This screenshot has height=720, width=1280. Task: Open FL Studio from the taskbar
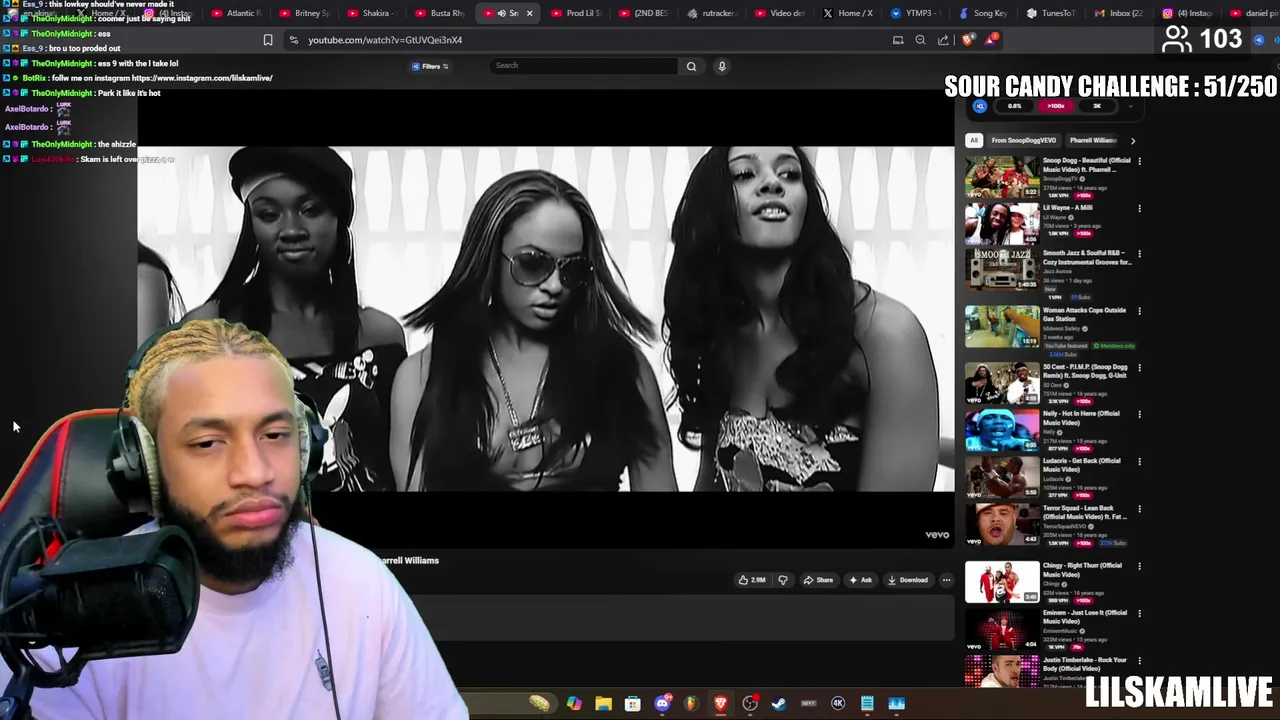pyautogui.click(x=691, y=704)
